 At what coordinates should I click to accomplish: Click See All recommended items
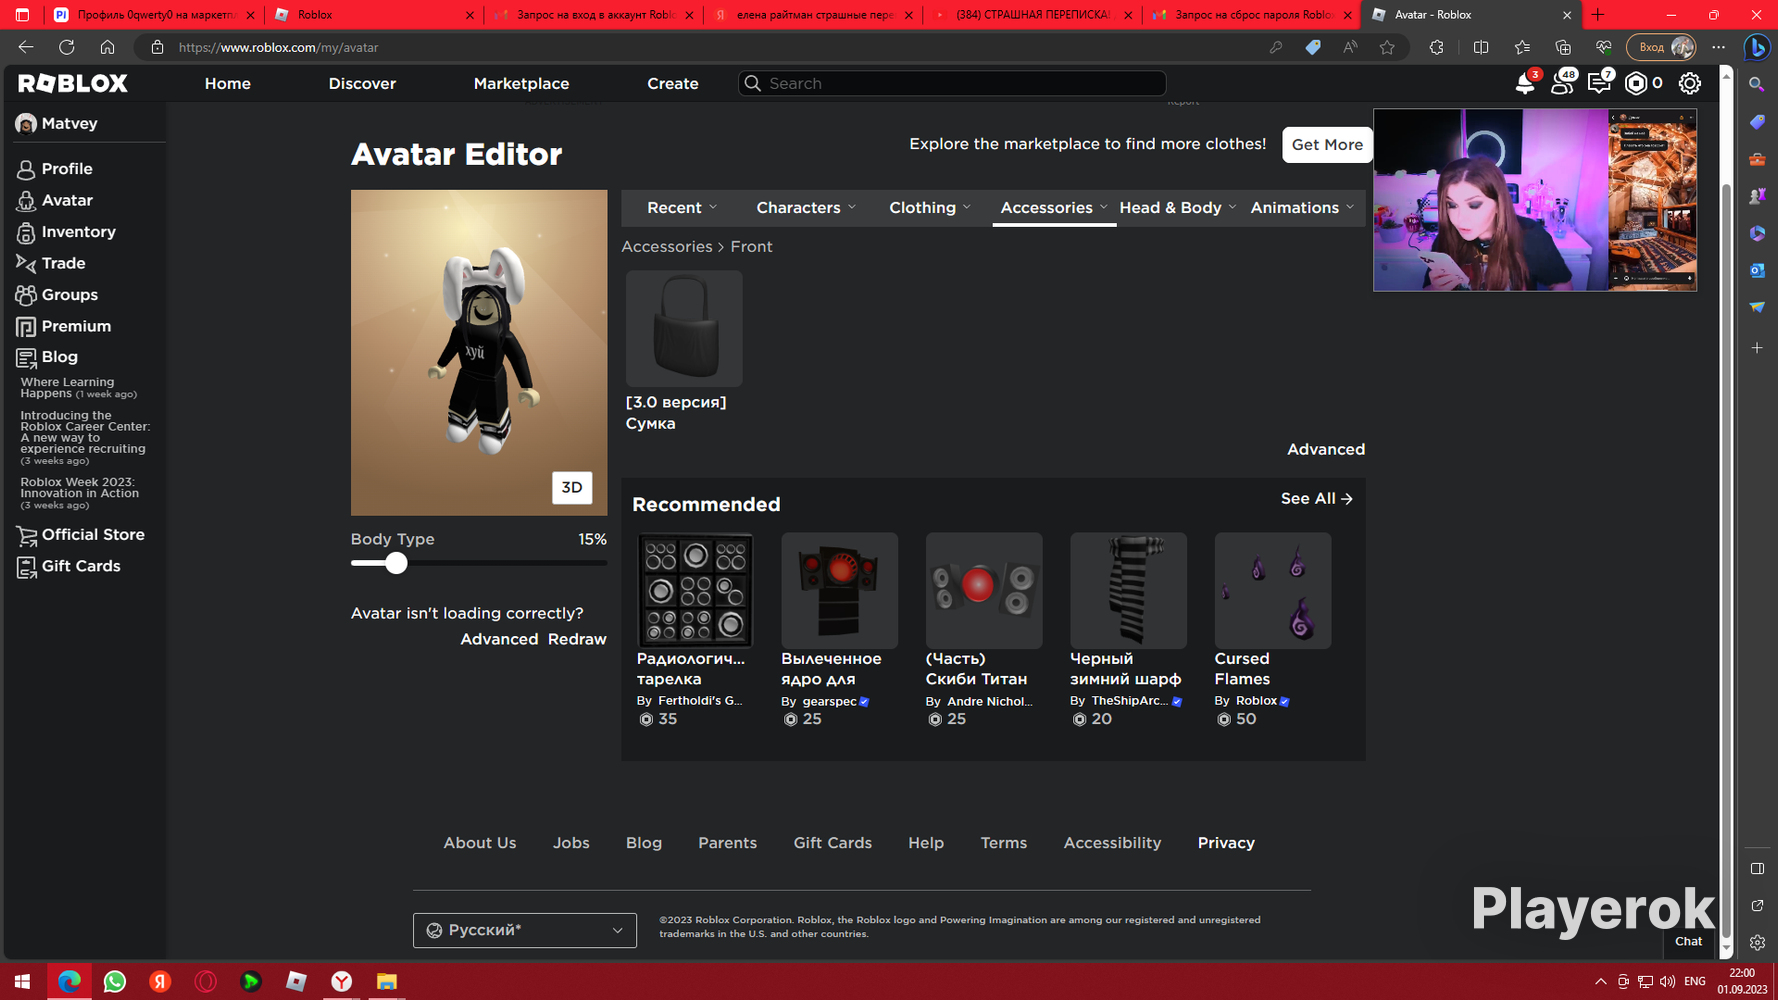1316,499
